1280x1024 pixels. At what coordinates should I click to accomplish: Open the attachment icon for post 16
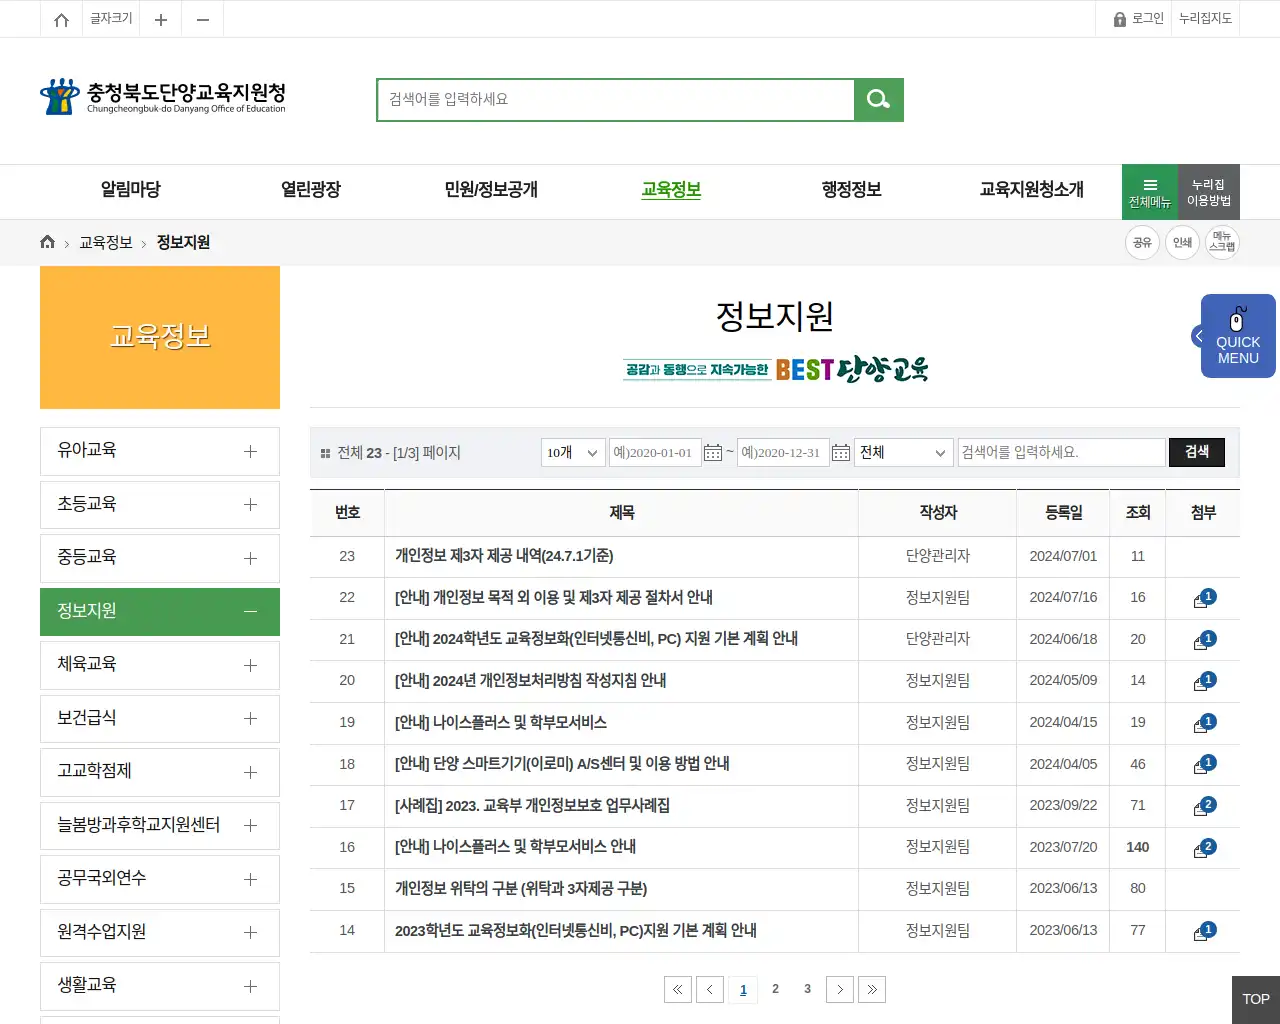[1204, 848]
